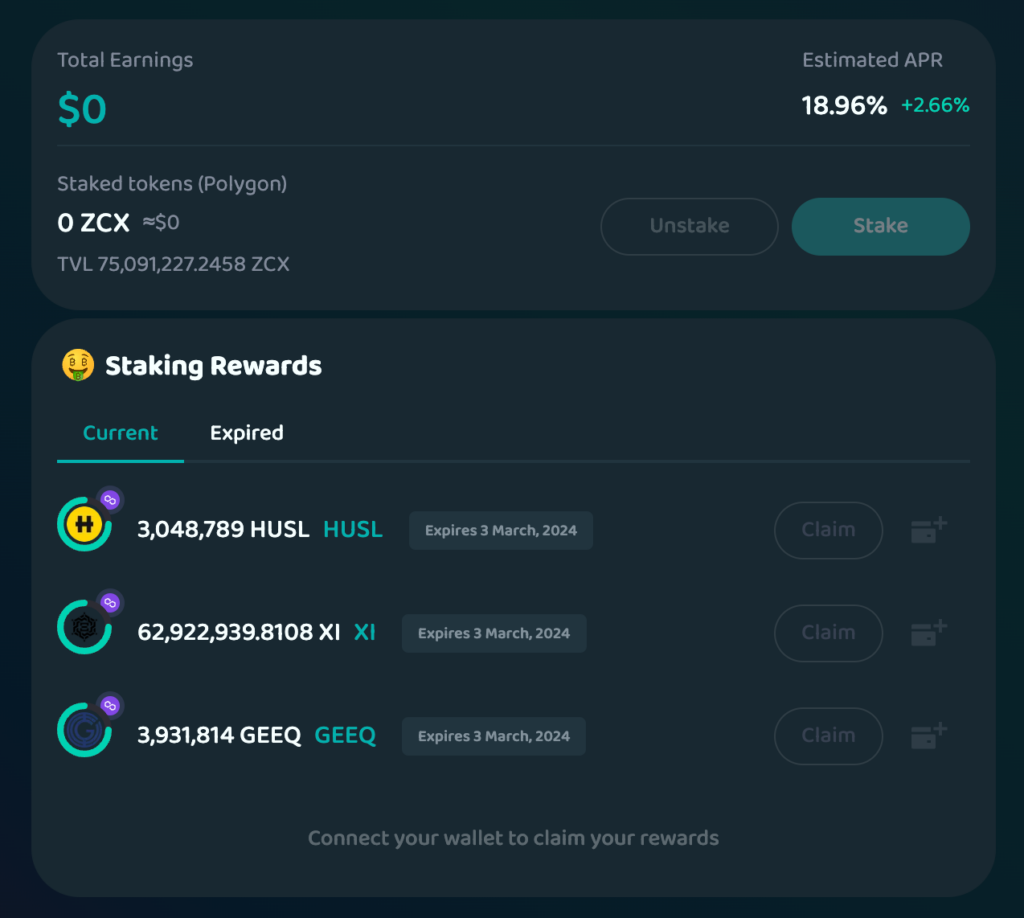Click GEEQ 'Expires 3 March, 2024' badge

click(x=494, y=736)
